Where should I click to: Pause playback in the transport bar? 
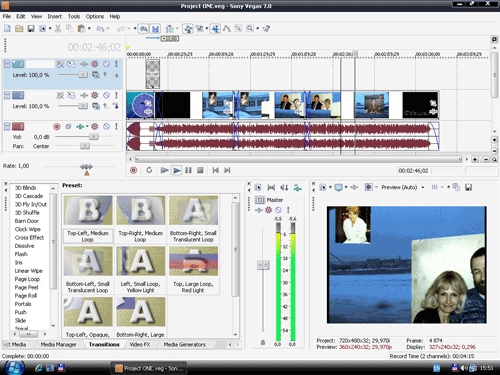click(188, 170)
